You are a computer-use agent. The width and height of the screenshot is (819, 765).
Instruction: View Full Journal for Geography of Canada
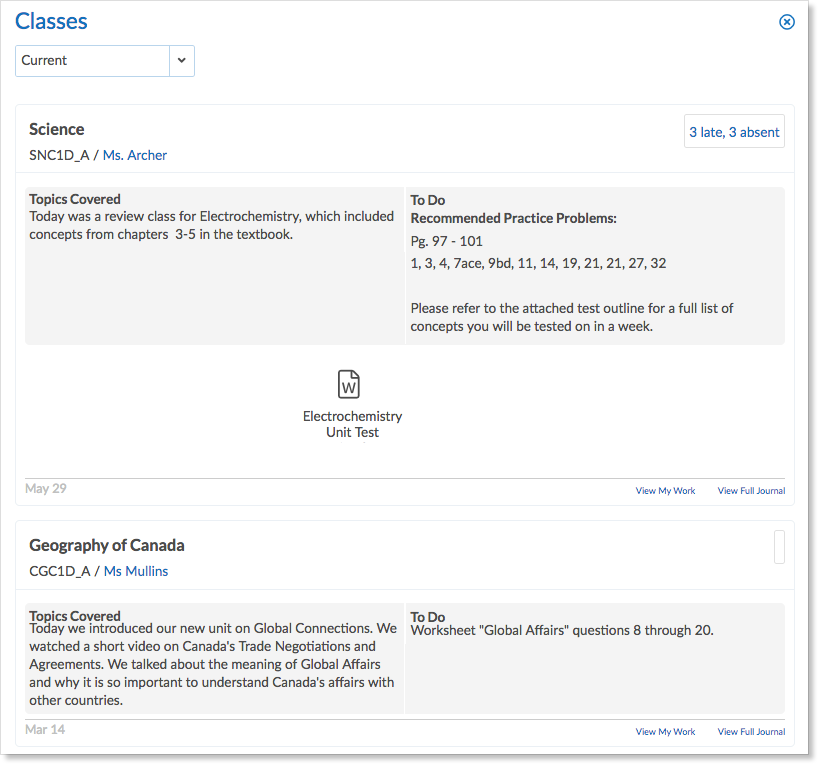click(x=751, y=732)
